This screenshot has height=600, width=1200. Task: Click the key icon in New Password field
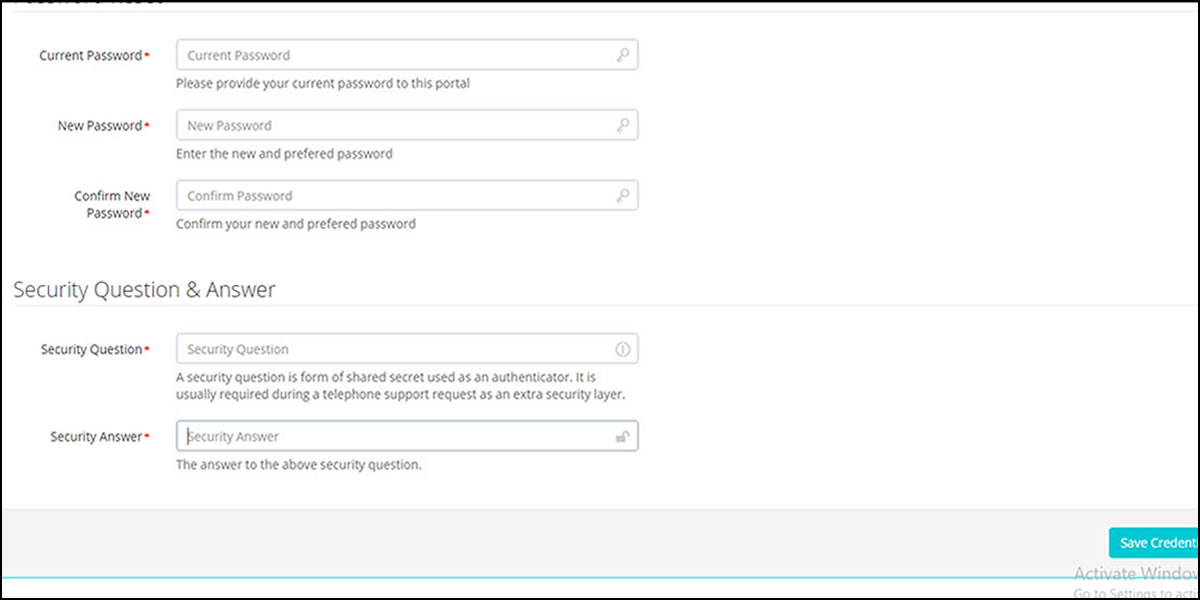pos(622,126)
